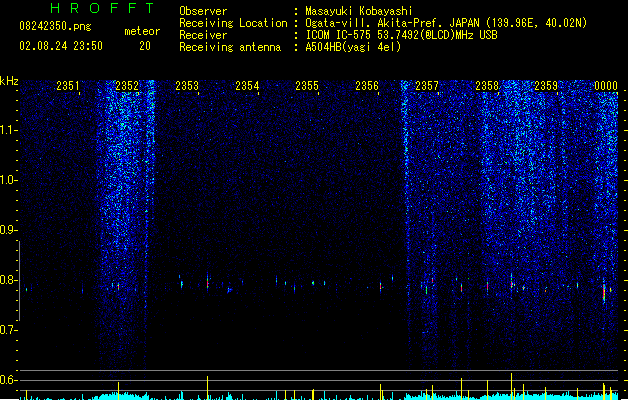The width and height of the screenshot is (629, 400).
Task: Click the 0.7 frequency axis label
Action: pos(8,330)
